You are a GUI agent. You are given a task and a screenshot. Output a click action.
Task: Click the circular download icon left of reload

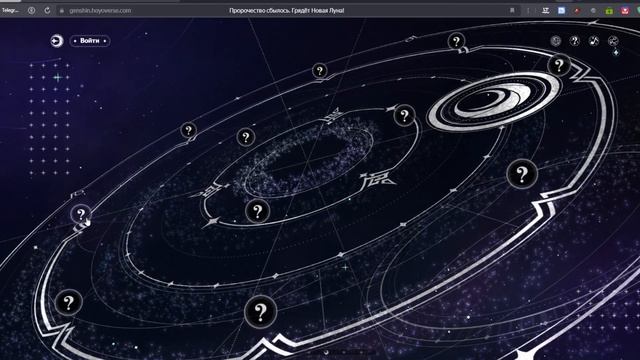coord(31,11)
